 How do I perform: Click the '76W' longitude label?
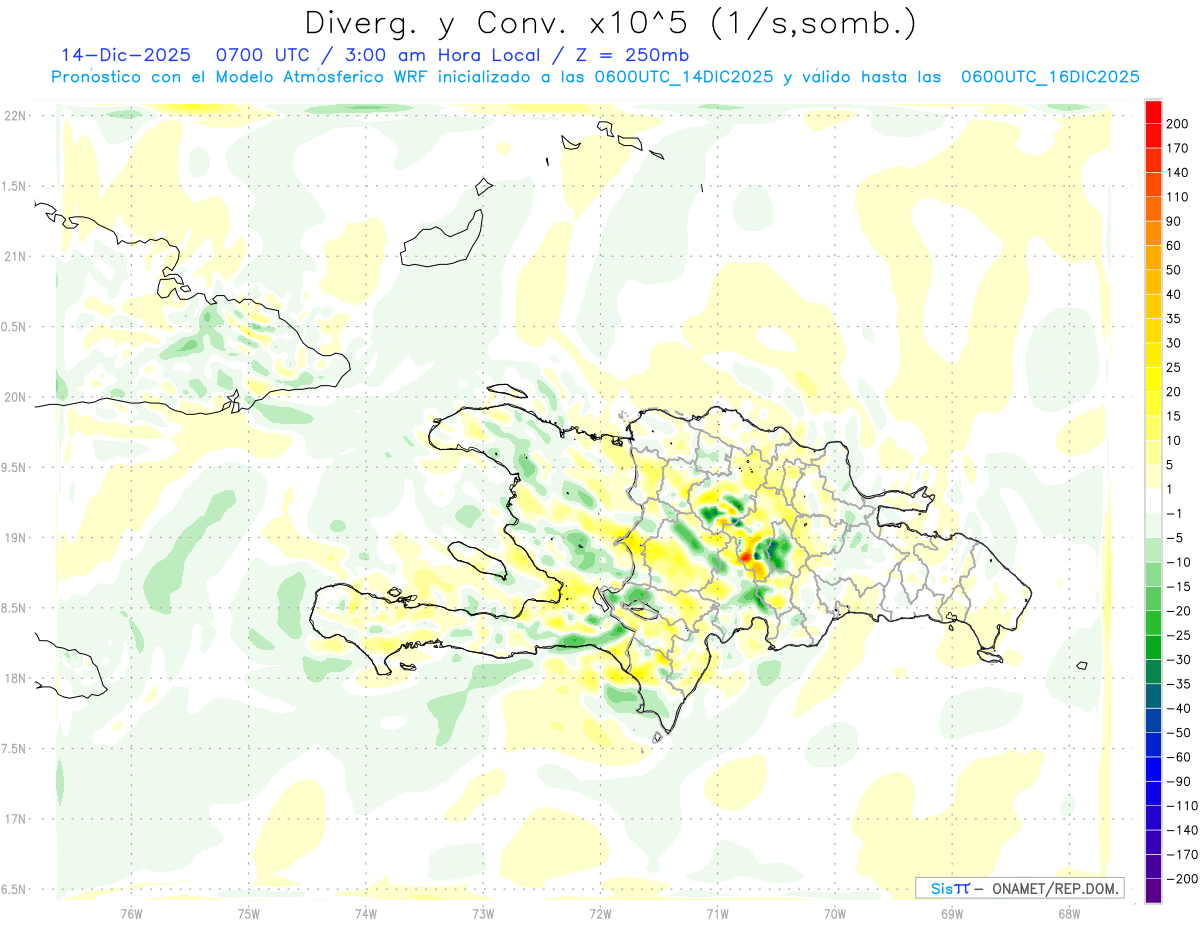point(131,913)
